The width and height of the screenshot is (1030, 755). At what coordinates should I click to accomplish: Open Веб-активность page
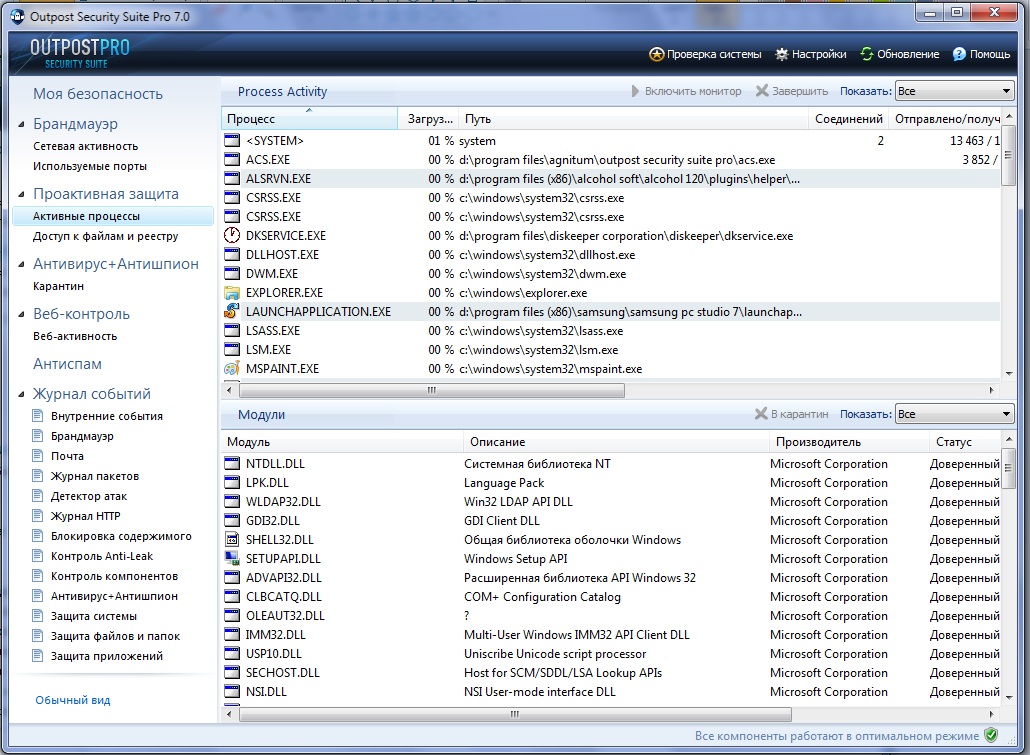[x=75, y=336]
